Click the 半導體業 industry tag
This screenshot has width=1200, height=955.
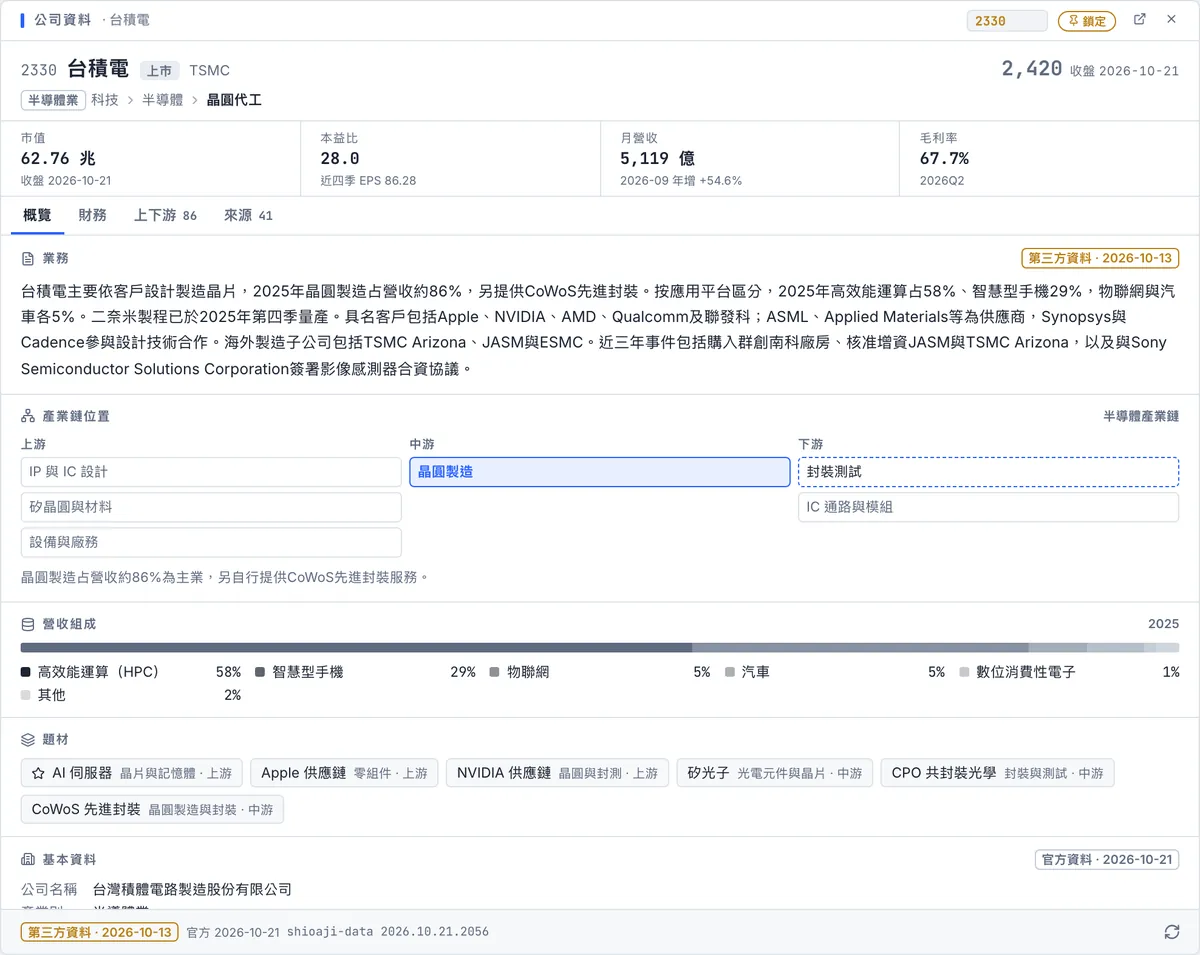53,100
